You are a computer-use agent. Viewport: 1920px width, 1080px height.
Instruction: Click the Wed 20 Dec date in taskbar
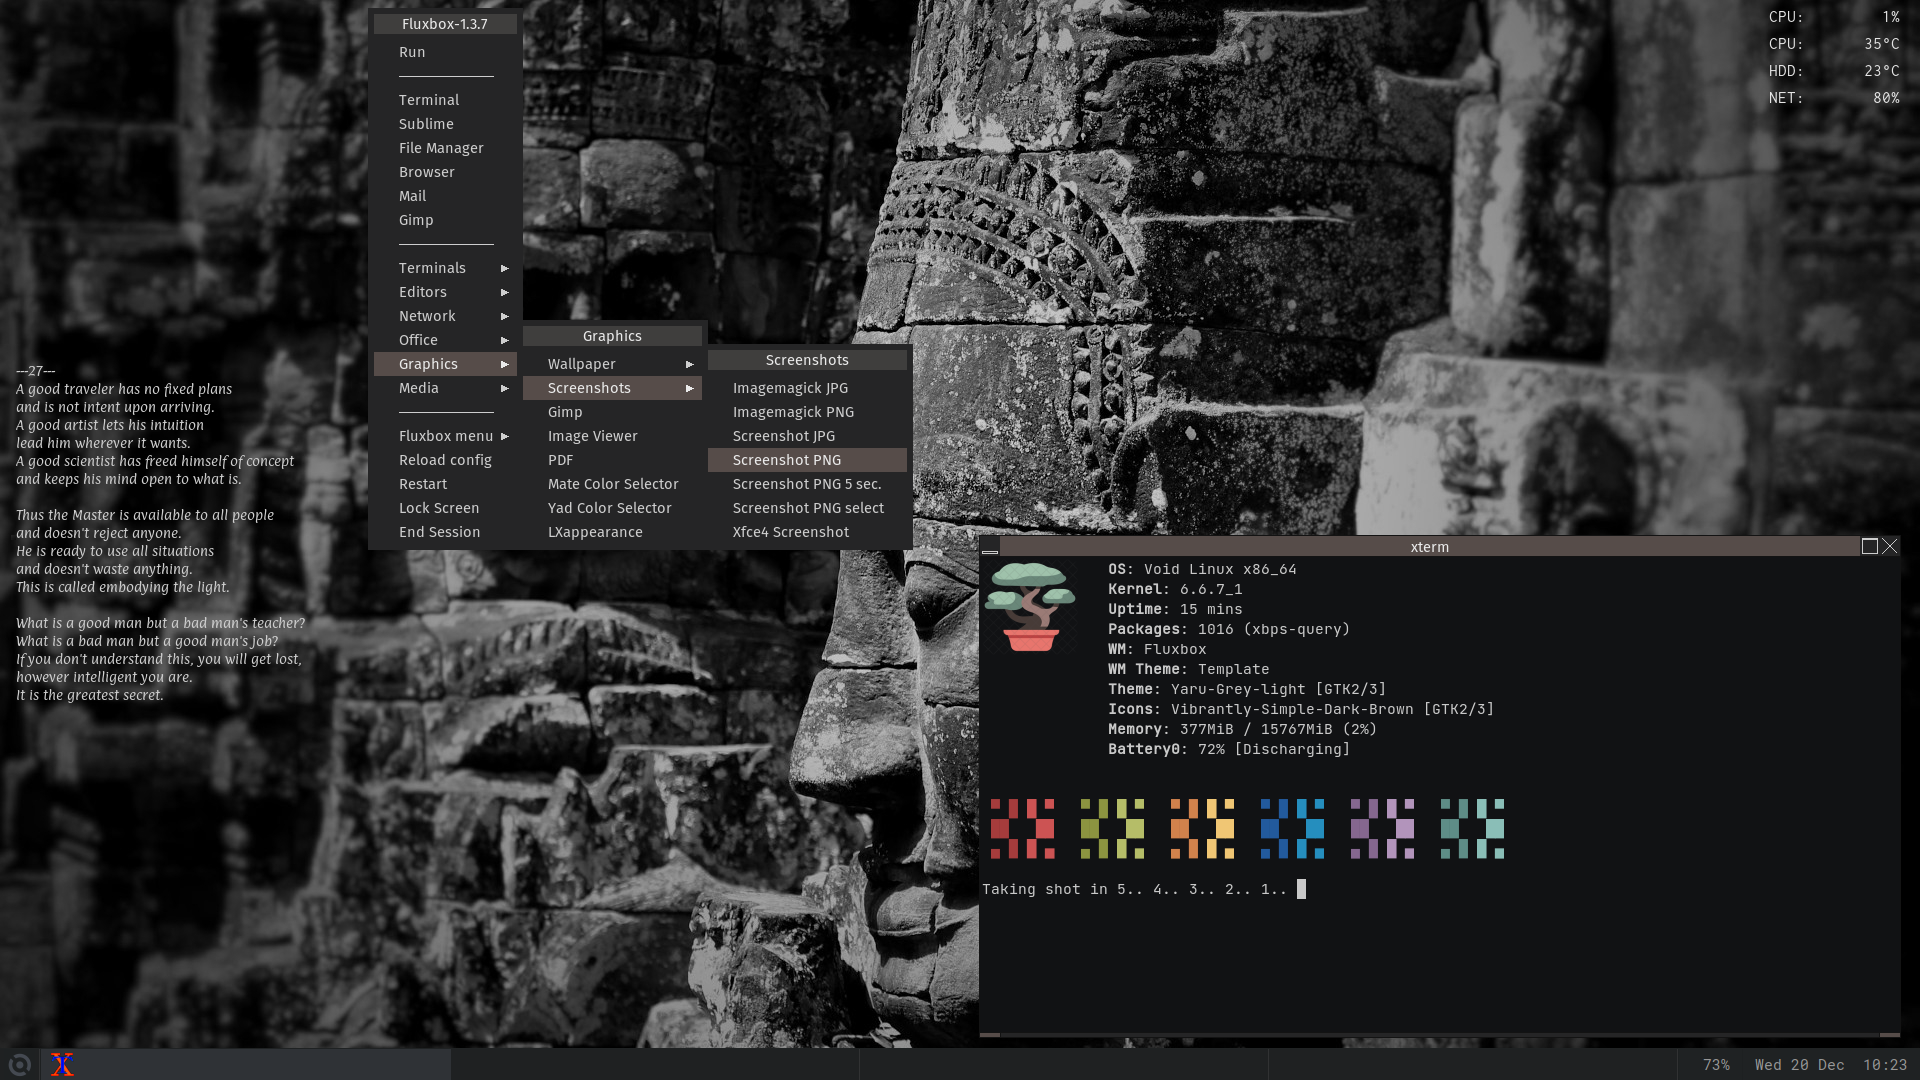coord(1799,1065)
